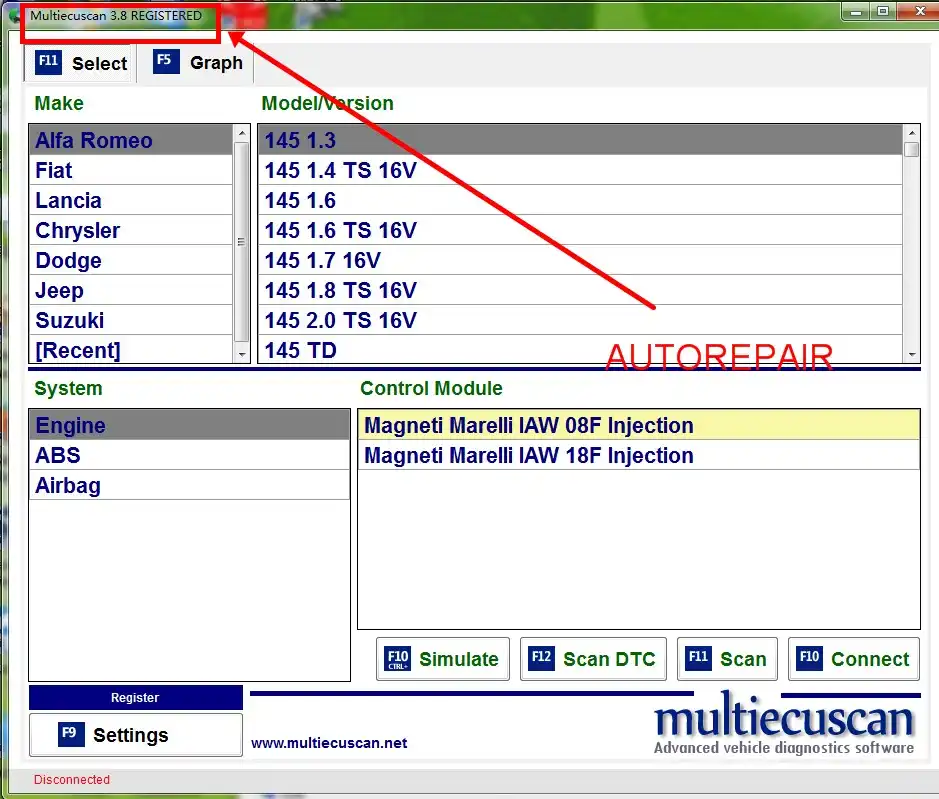Click Model/Version list scroll up arrow
The image size is (939, 799).
point(911,133)
